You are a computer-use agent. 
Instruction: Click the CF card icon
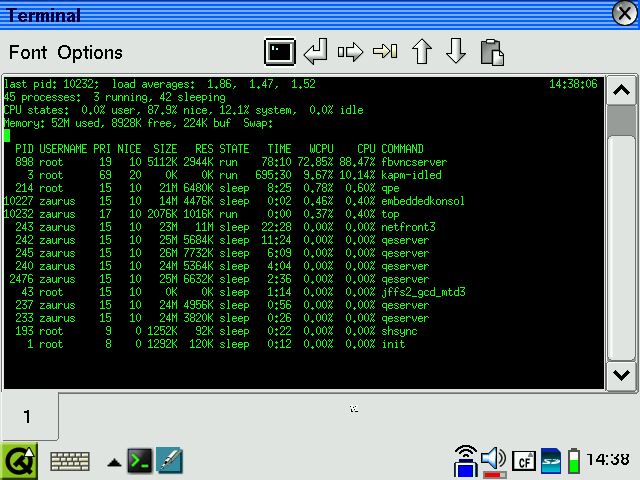point(524,461)
